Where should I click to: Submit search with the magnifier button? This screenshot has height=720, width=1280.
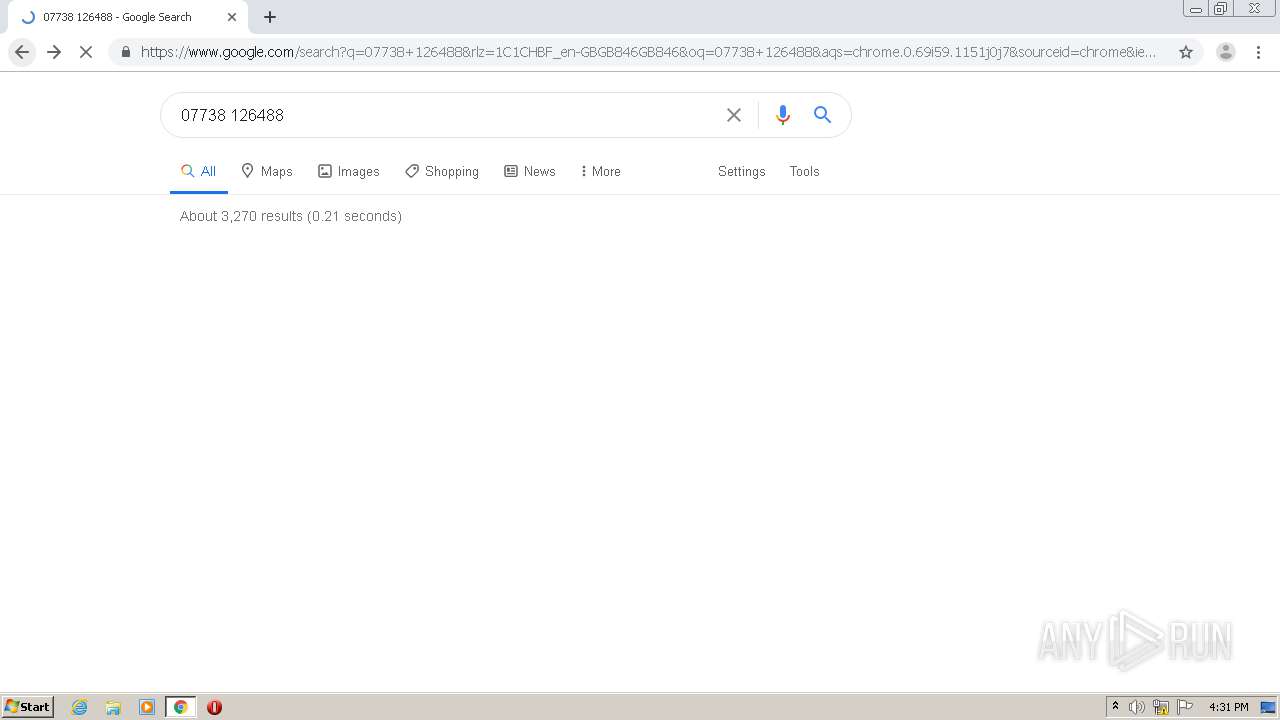tap(822, 115)
